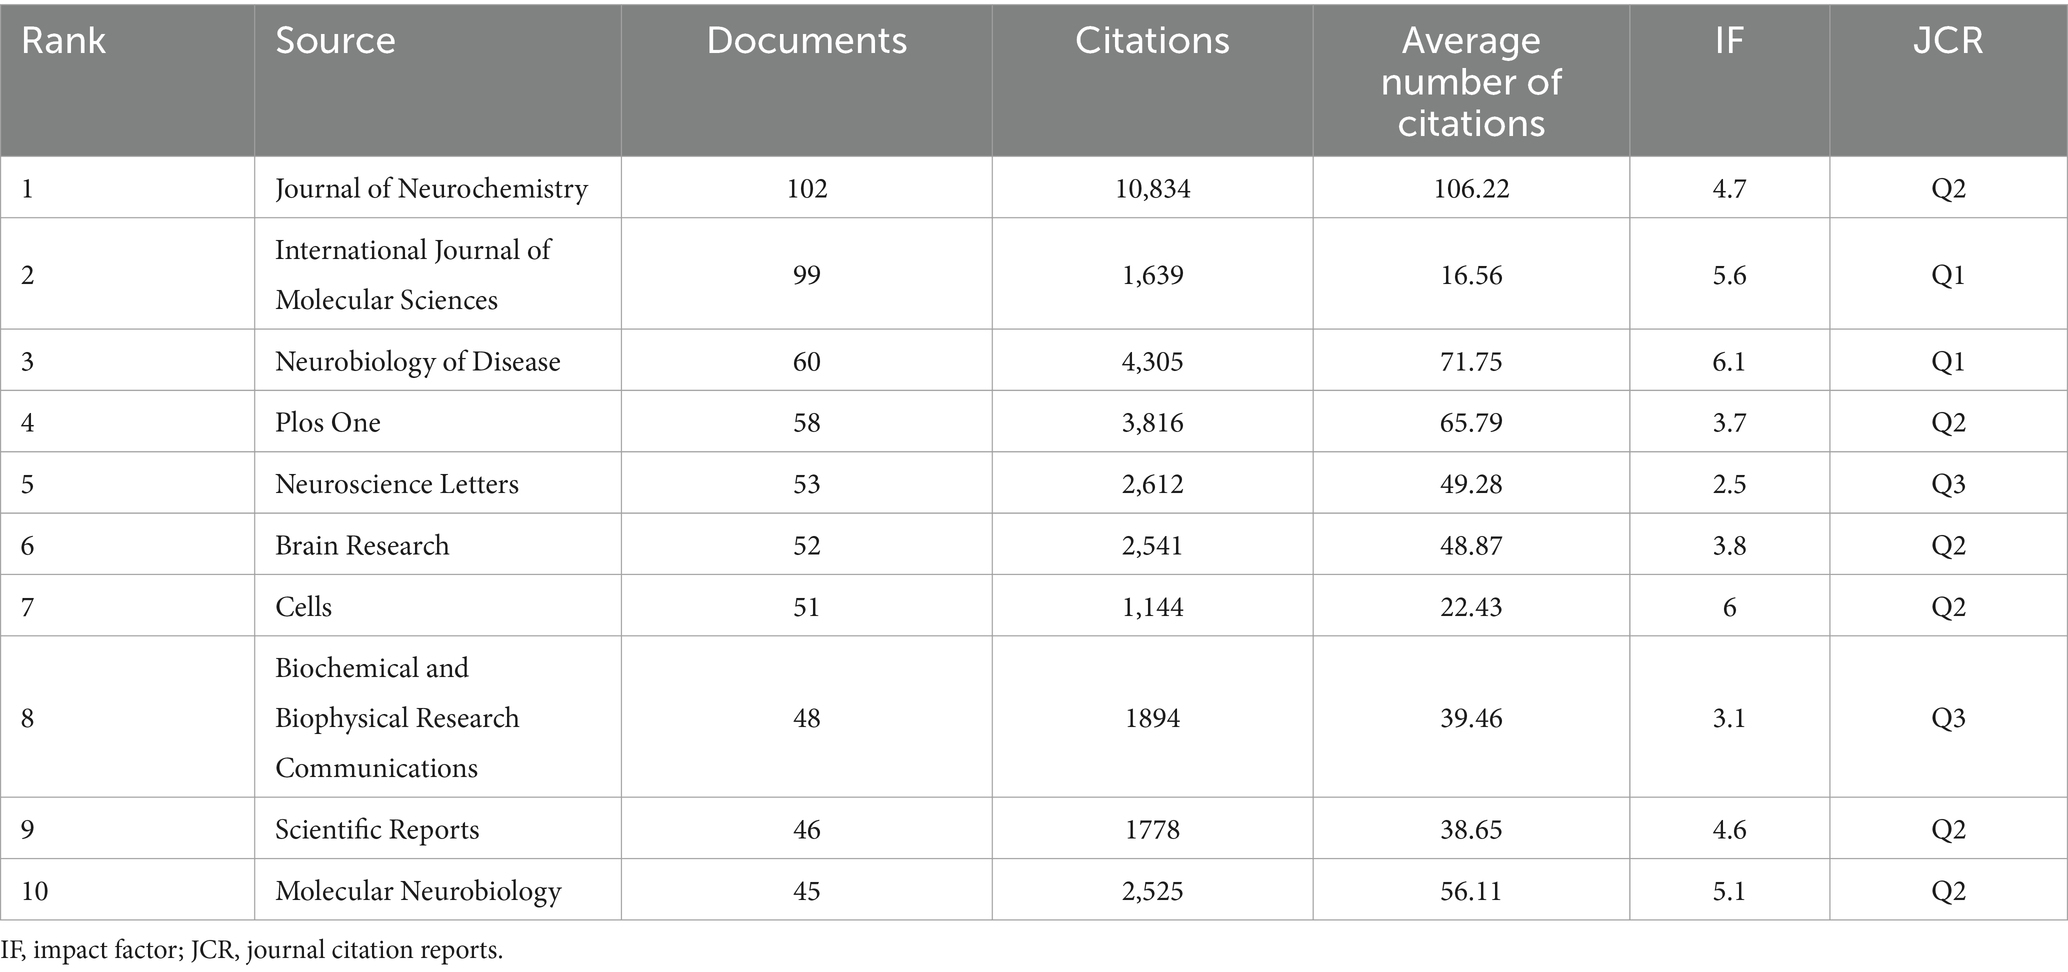Click average citations value 38.65
2068x972 pixels.
click(1471, 830)
